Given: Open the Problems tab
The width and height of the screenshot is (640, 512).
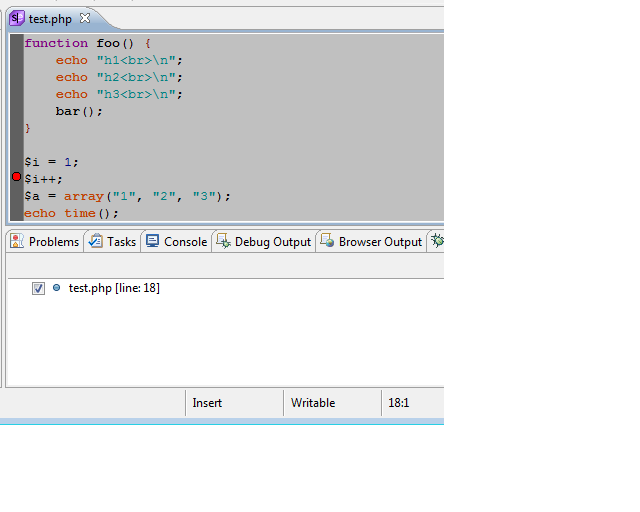Looking at the screenshot, I should pos(44,242).
